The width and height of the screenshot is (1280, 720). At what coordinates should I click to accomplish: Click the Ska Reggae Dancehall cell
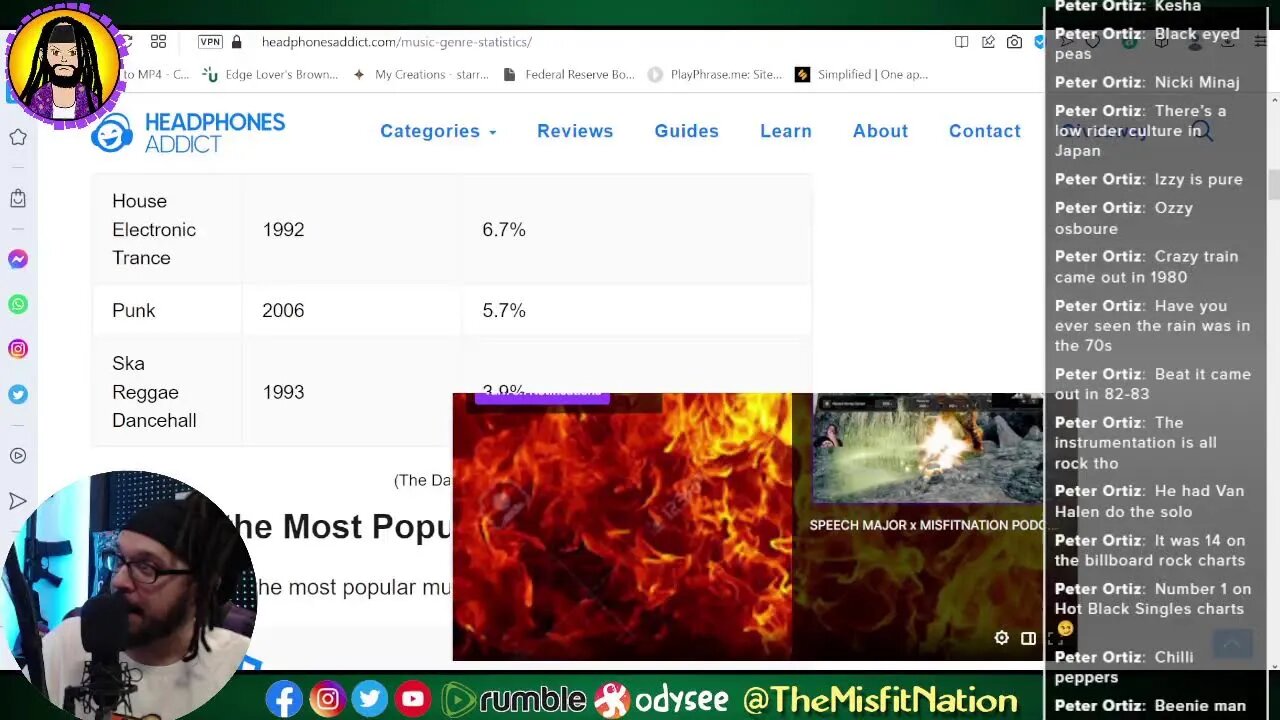(166, 392)
